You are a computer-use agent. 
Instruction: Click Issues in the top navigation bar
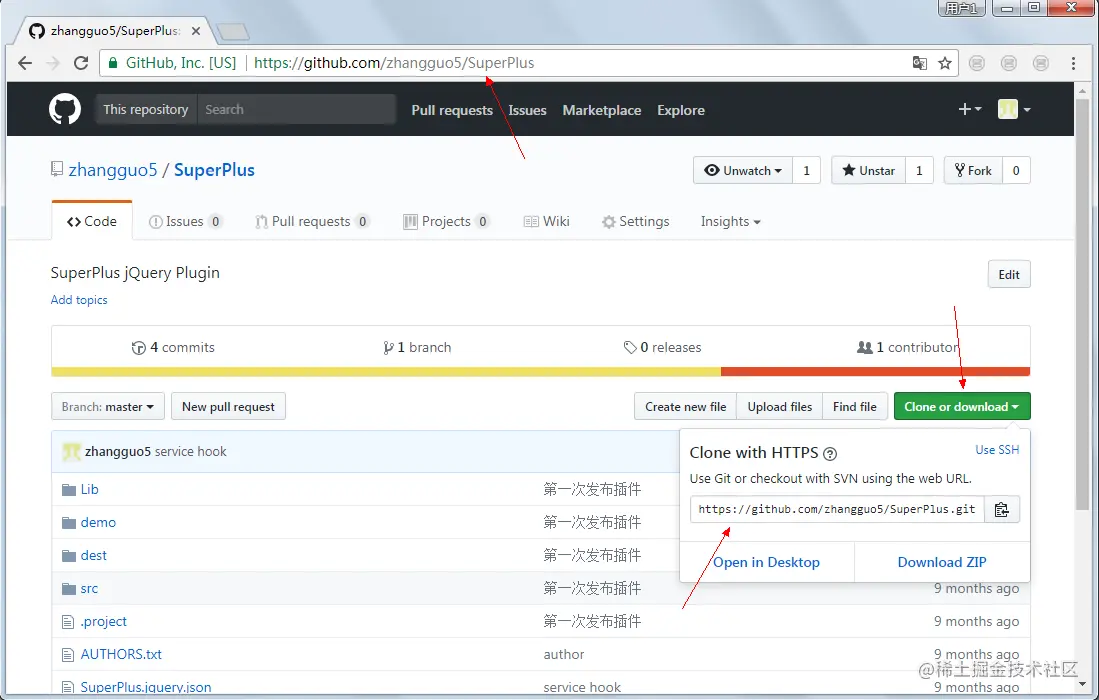(x=527, y=110)
